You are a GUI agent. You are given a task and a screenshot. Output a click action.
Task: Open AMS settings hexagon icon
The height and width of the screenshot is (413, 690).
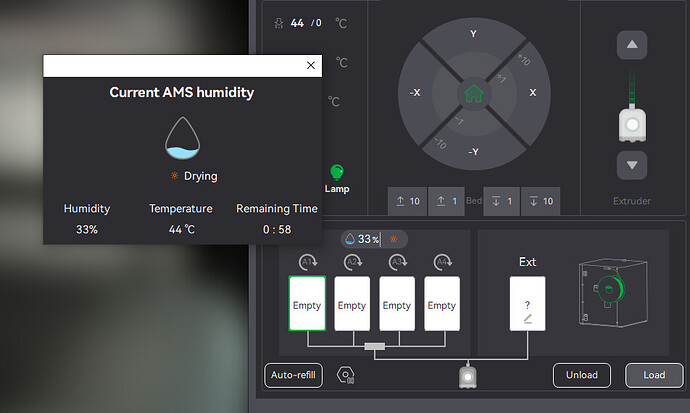345,375
